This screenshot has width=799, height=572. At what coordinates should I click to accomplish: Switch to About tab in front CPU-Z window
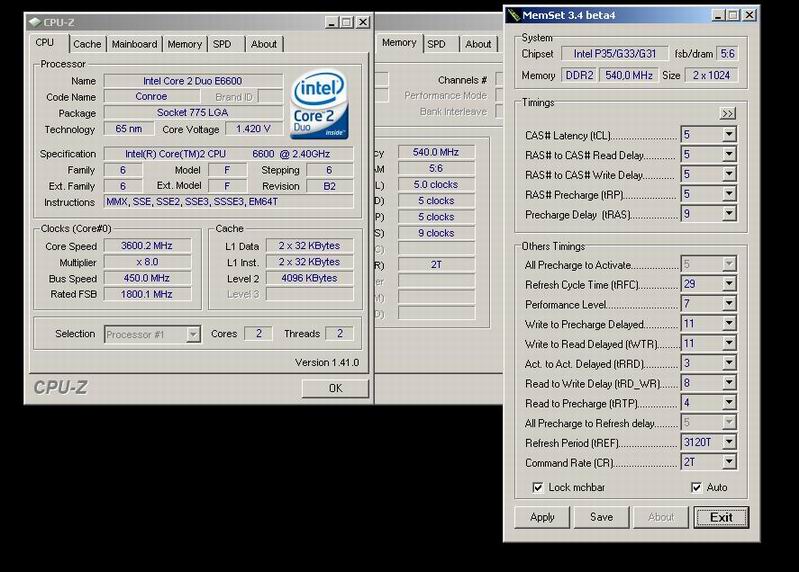263,44
